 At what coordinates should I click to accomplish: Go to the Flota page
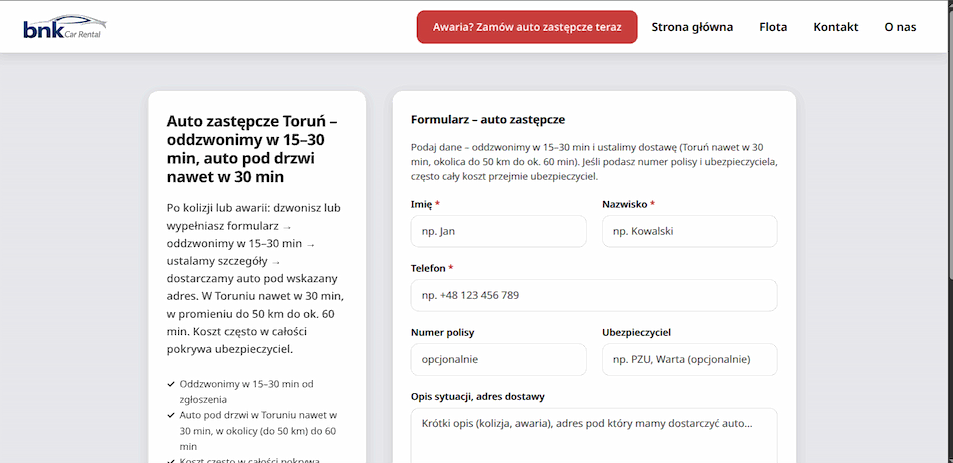click(x=773, y=27)
